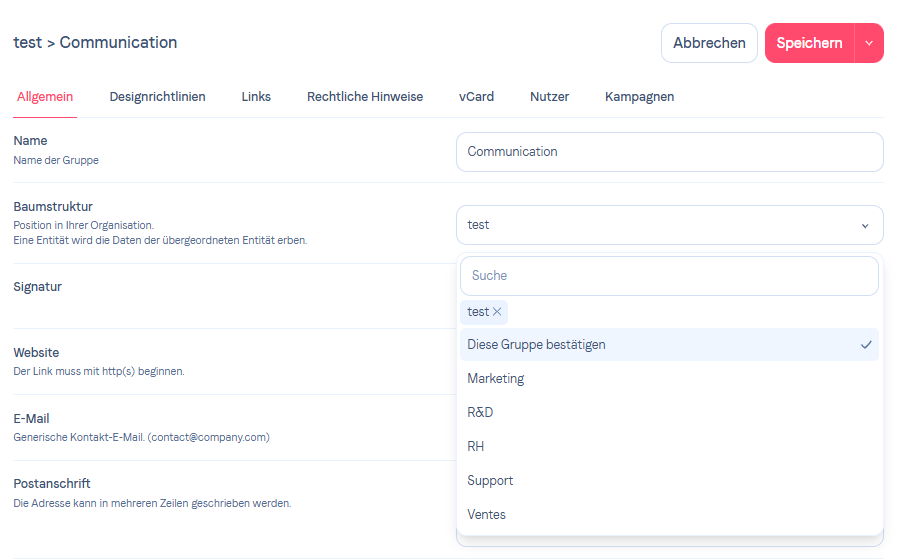Open the Kampagnen tab
This screenshot has width=917, height=559.
[x=639, y=97]
